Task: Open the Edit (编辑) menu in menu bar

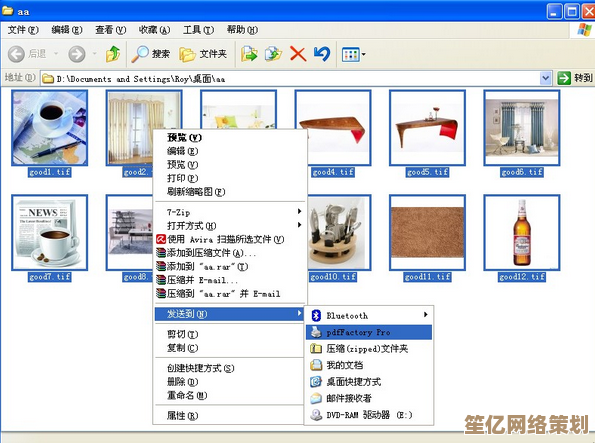Action: (x=67, y=30)
